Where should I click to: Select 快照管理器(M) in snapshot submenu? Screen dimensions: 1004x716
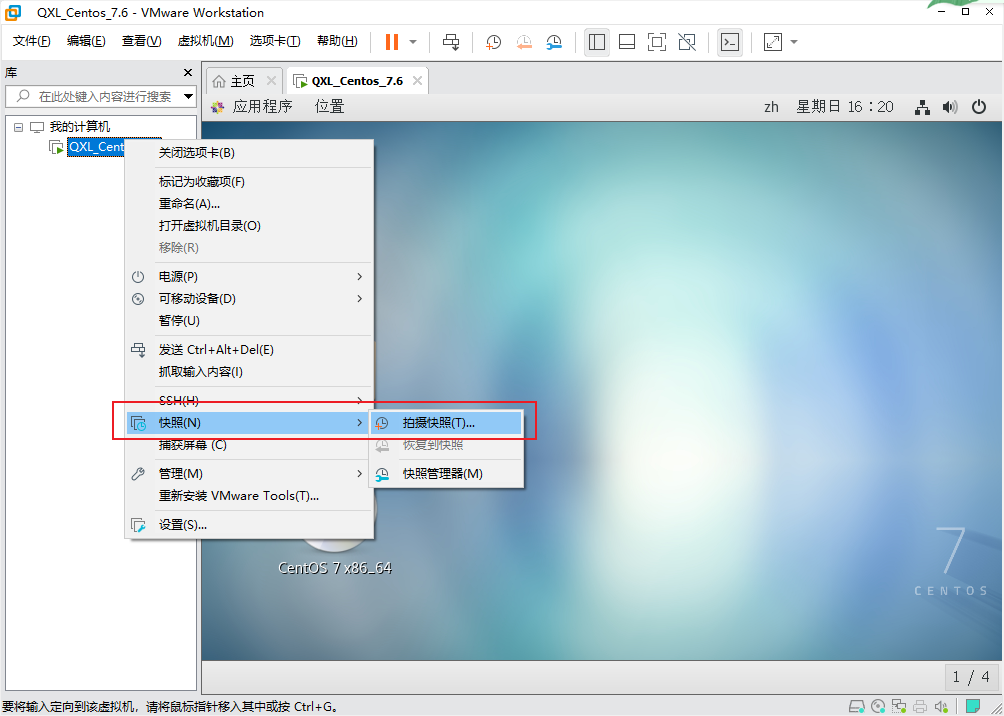(446, 474)
